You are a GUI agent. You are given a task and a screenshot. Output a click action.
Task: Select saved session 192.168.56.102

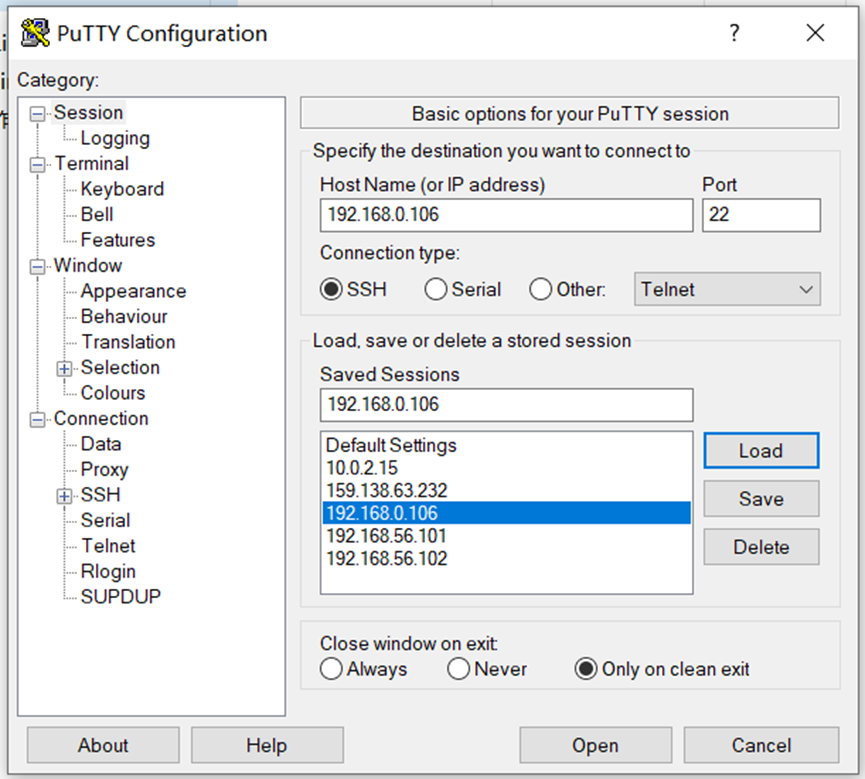coord(505,558)
